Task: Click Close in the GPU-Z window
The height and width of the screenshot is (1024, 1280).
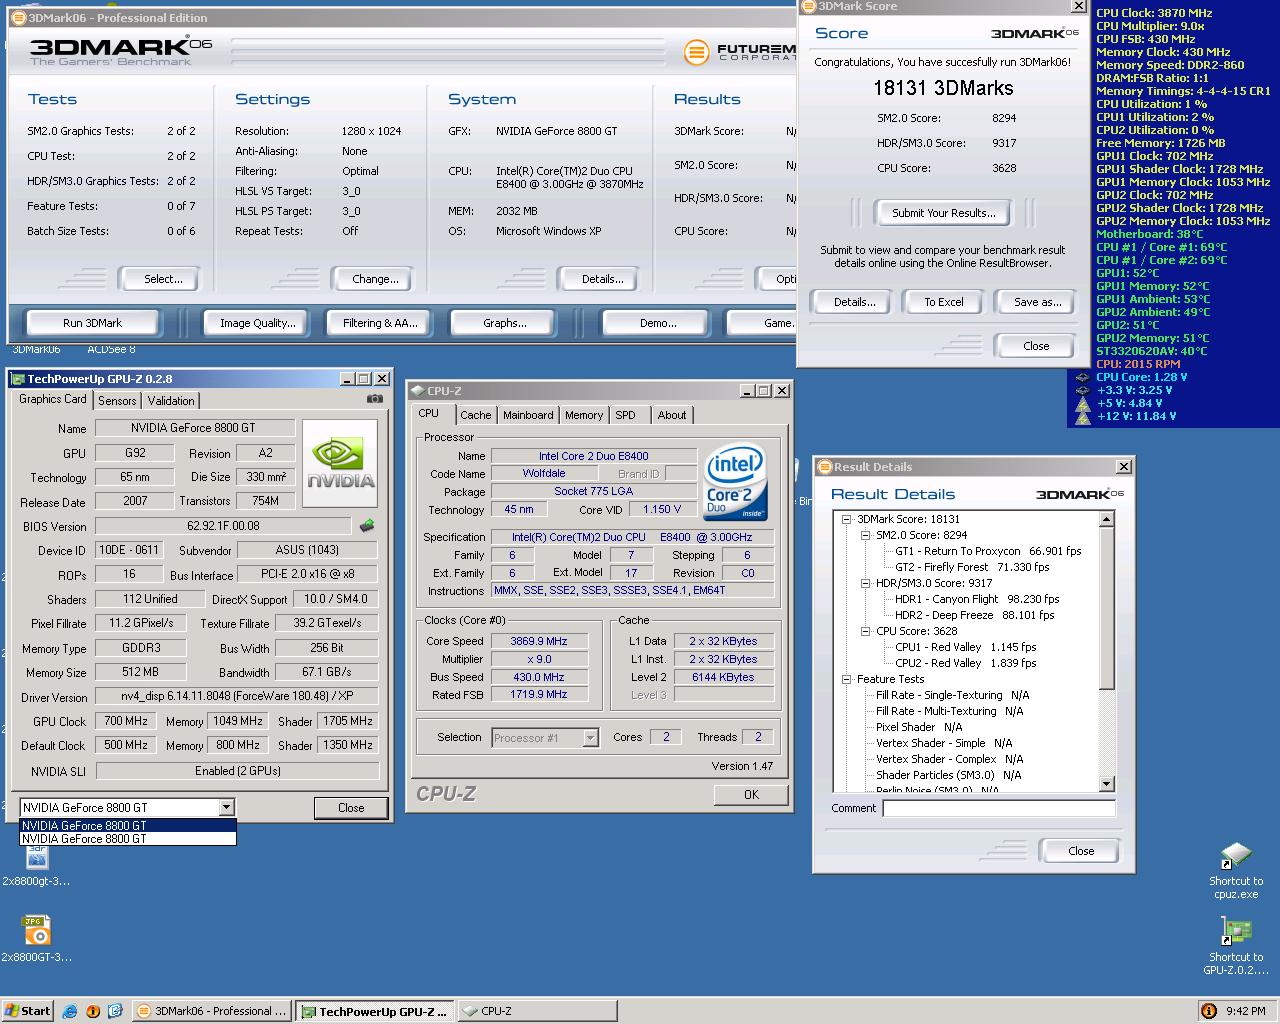Action: click(x=351, y=807)
